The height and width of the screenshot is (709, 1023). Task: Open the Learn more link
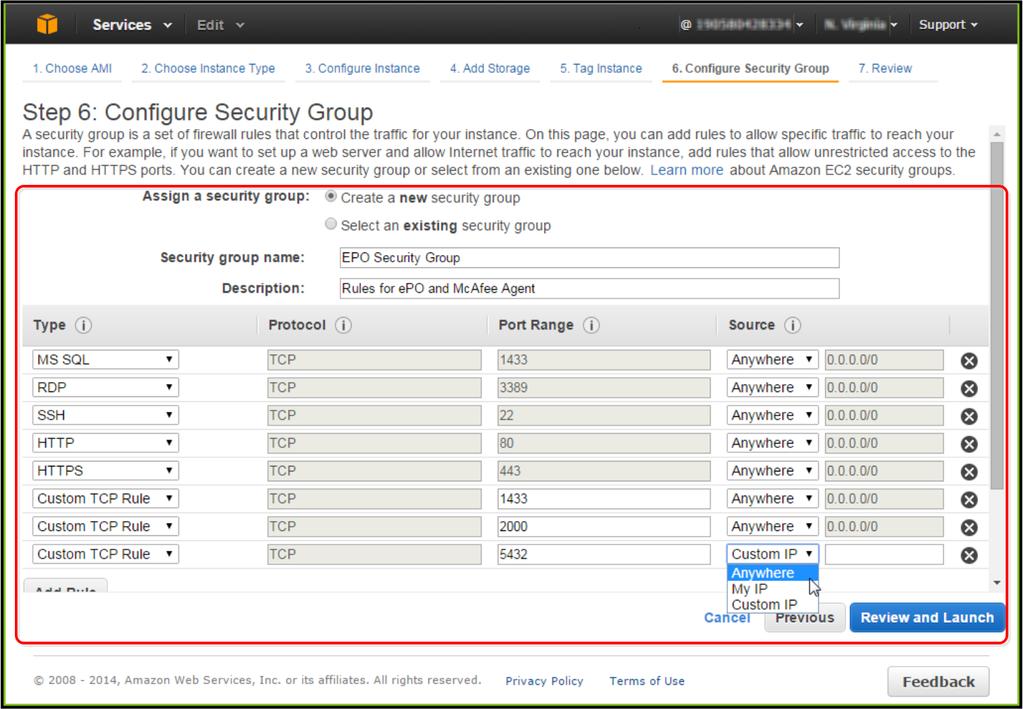click(x=686, y=170)
